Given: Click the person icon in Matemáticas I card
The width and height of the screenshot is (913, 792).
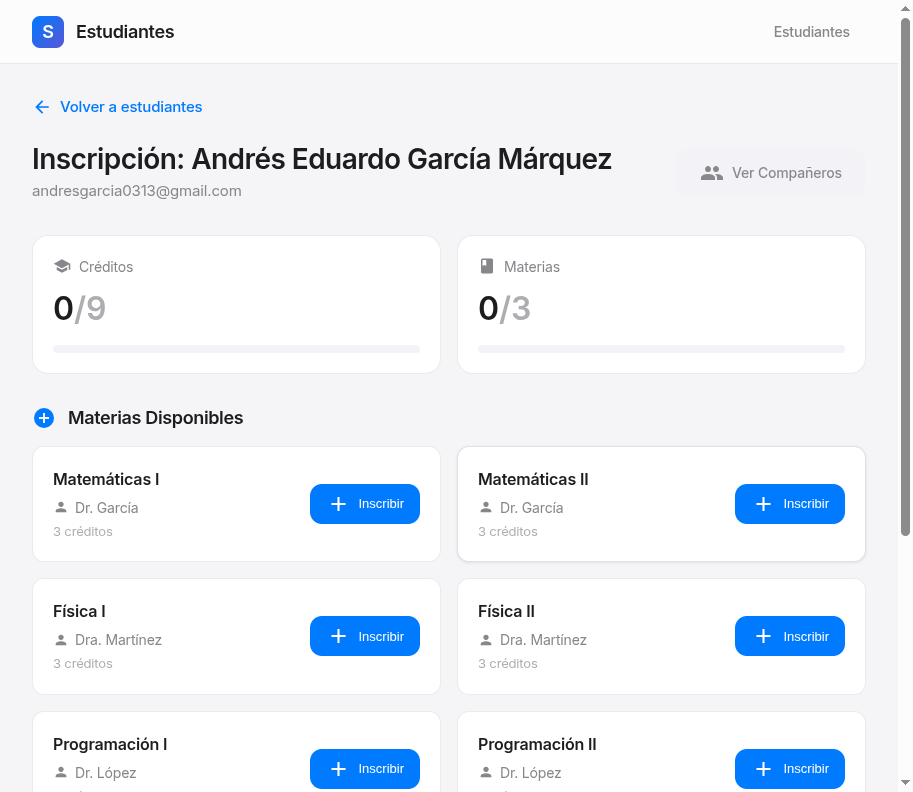Looking at the screenshot, I should pos(61,507).
